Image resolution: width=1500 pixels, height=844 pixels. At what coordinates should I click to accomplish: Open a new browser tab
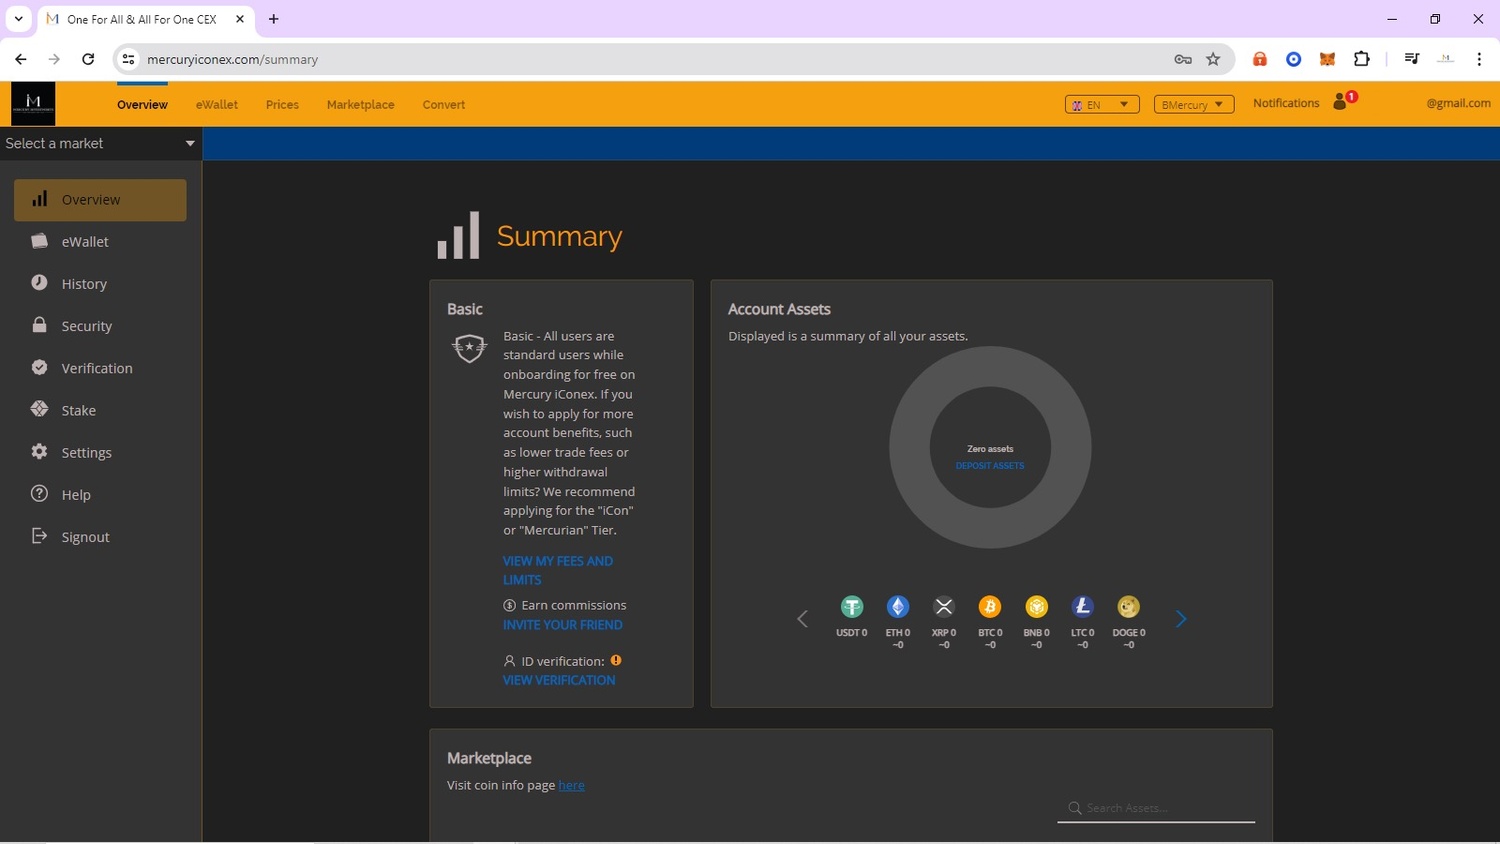273,19
